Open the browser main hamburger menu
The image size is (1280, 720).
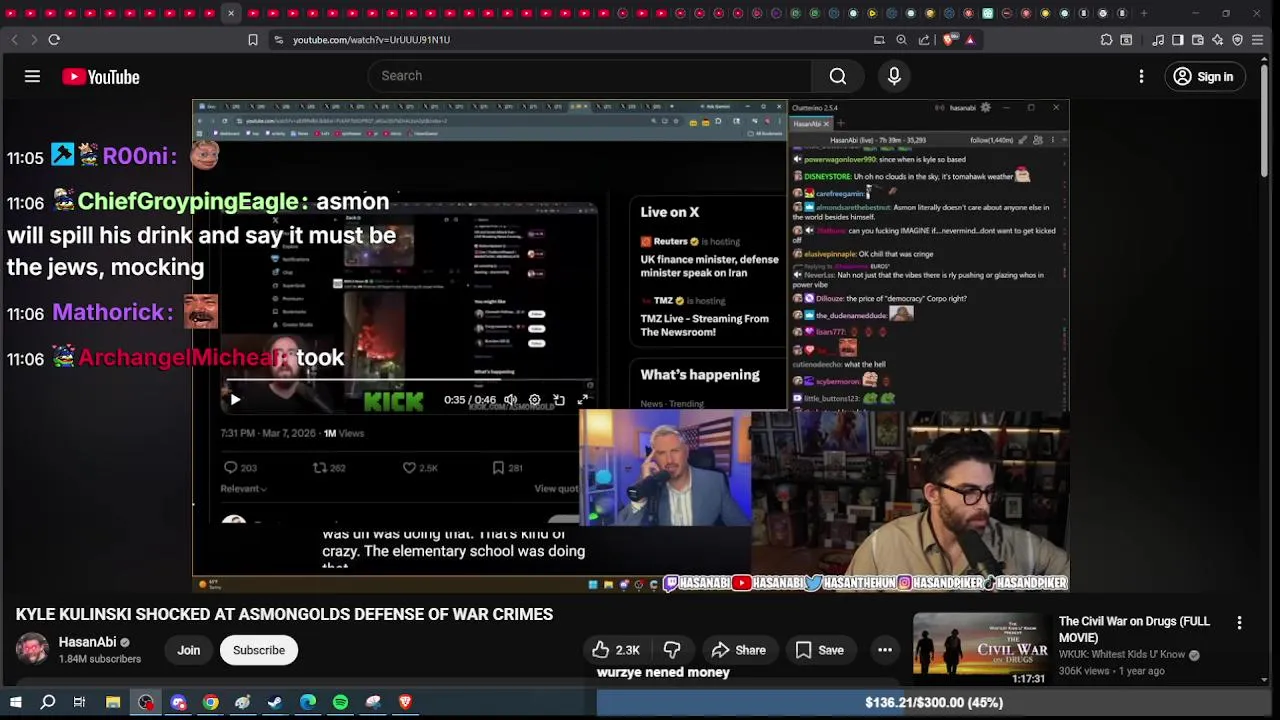click(1258, 40)
